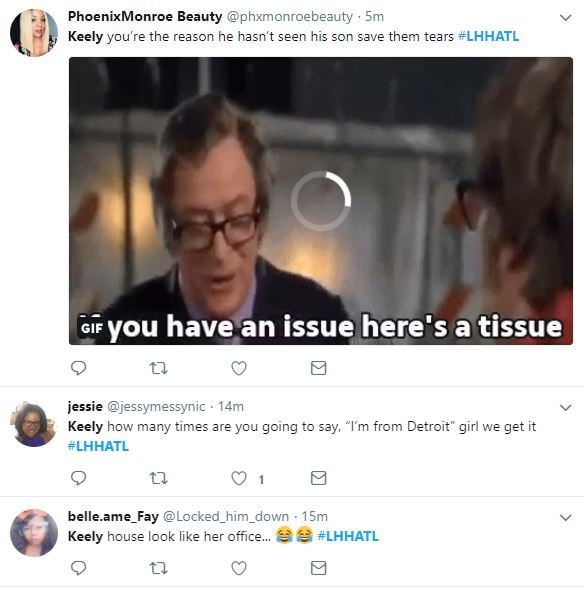The height and width of the screenshot is (590, 584).
Task: Play the 'here's a tissue' GIF
Action: [321, 201]
